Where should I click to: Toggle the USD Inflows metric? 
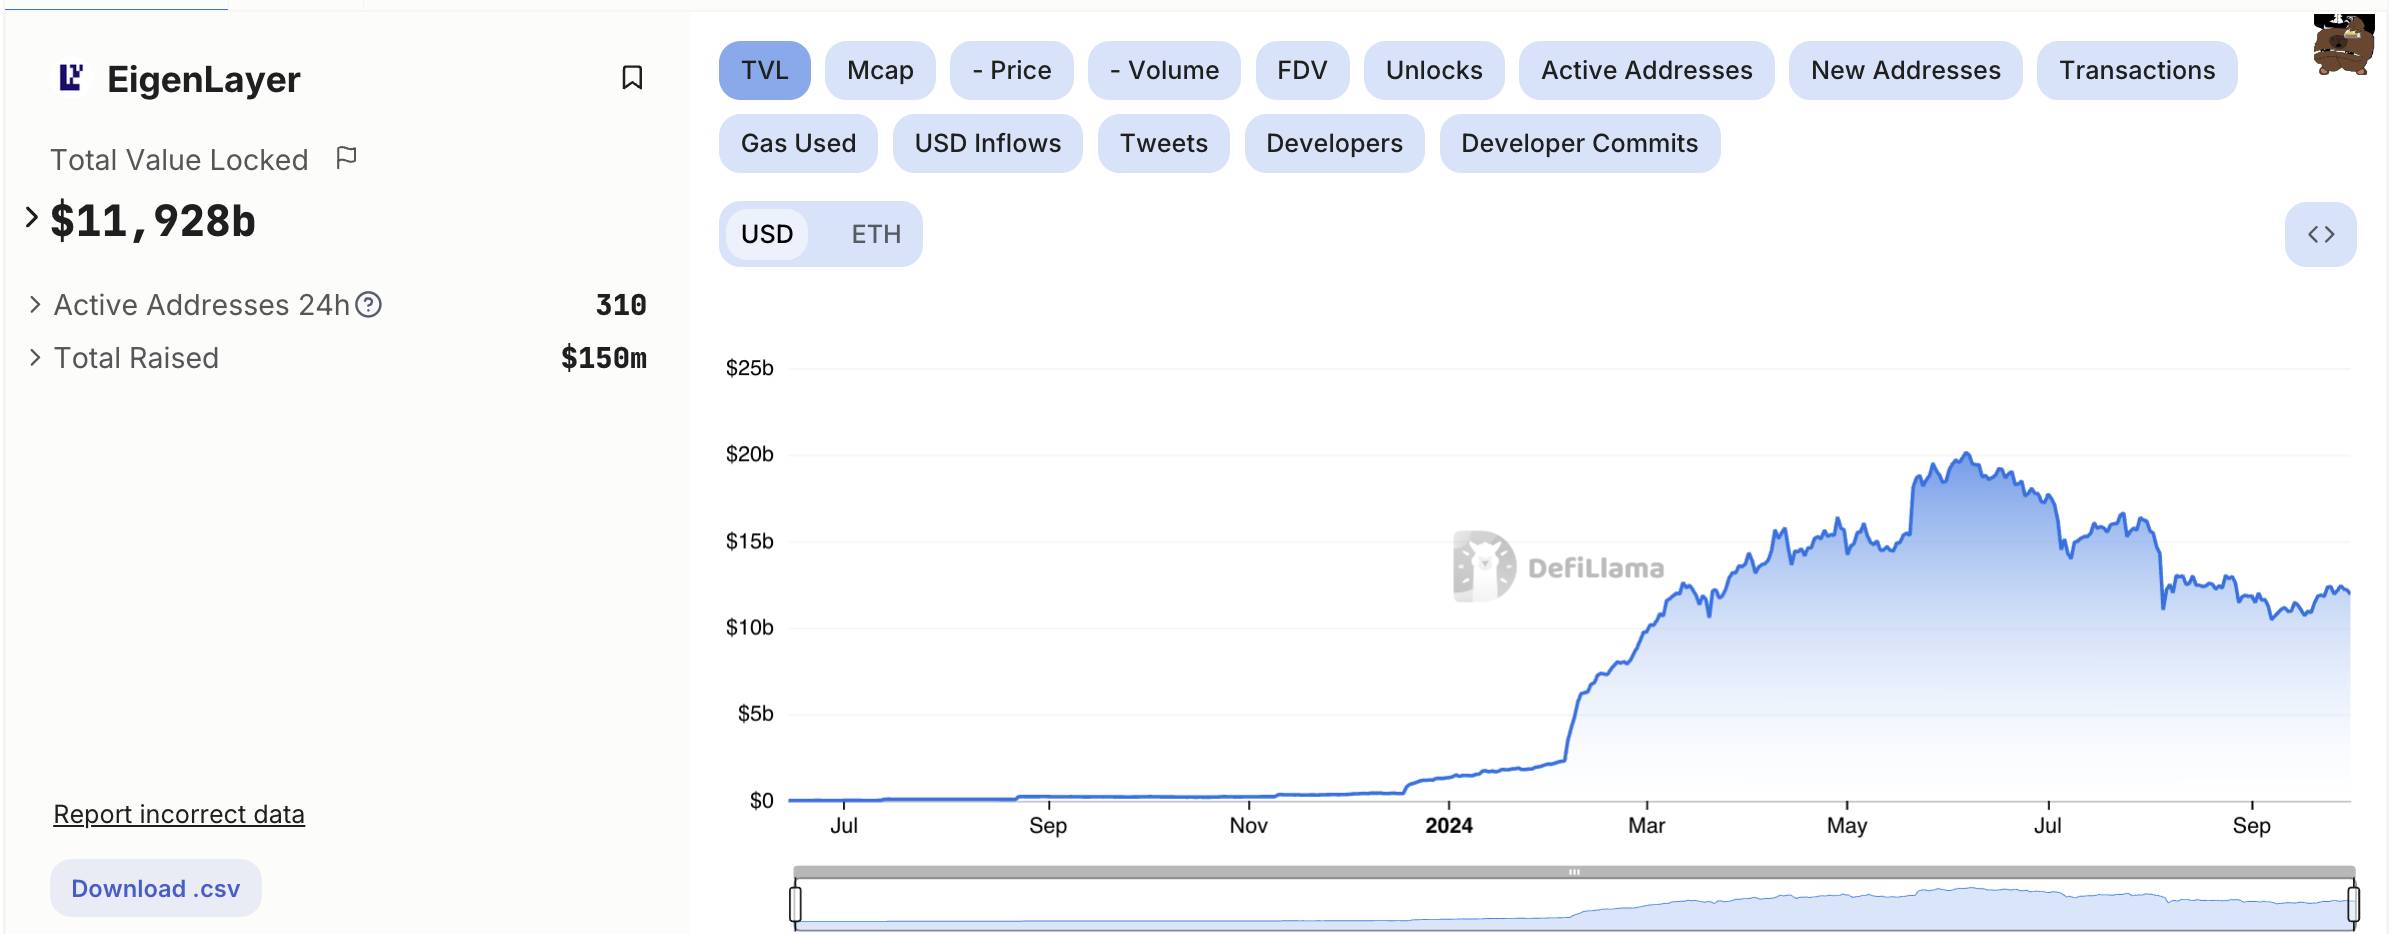[x=988, y=143]
